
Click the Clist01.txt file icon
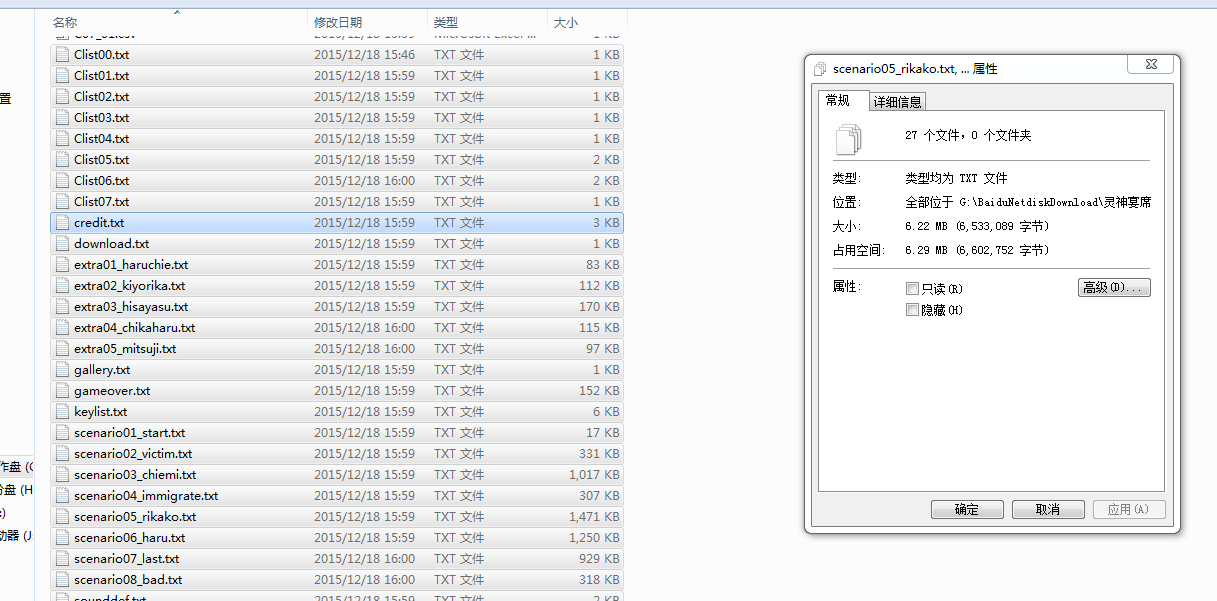tap(62, 76)
